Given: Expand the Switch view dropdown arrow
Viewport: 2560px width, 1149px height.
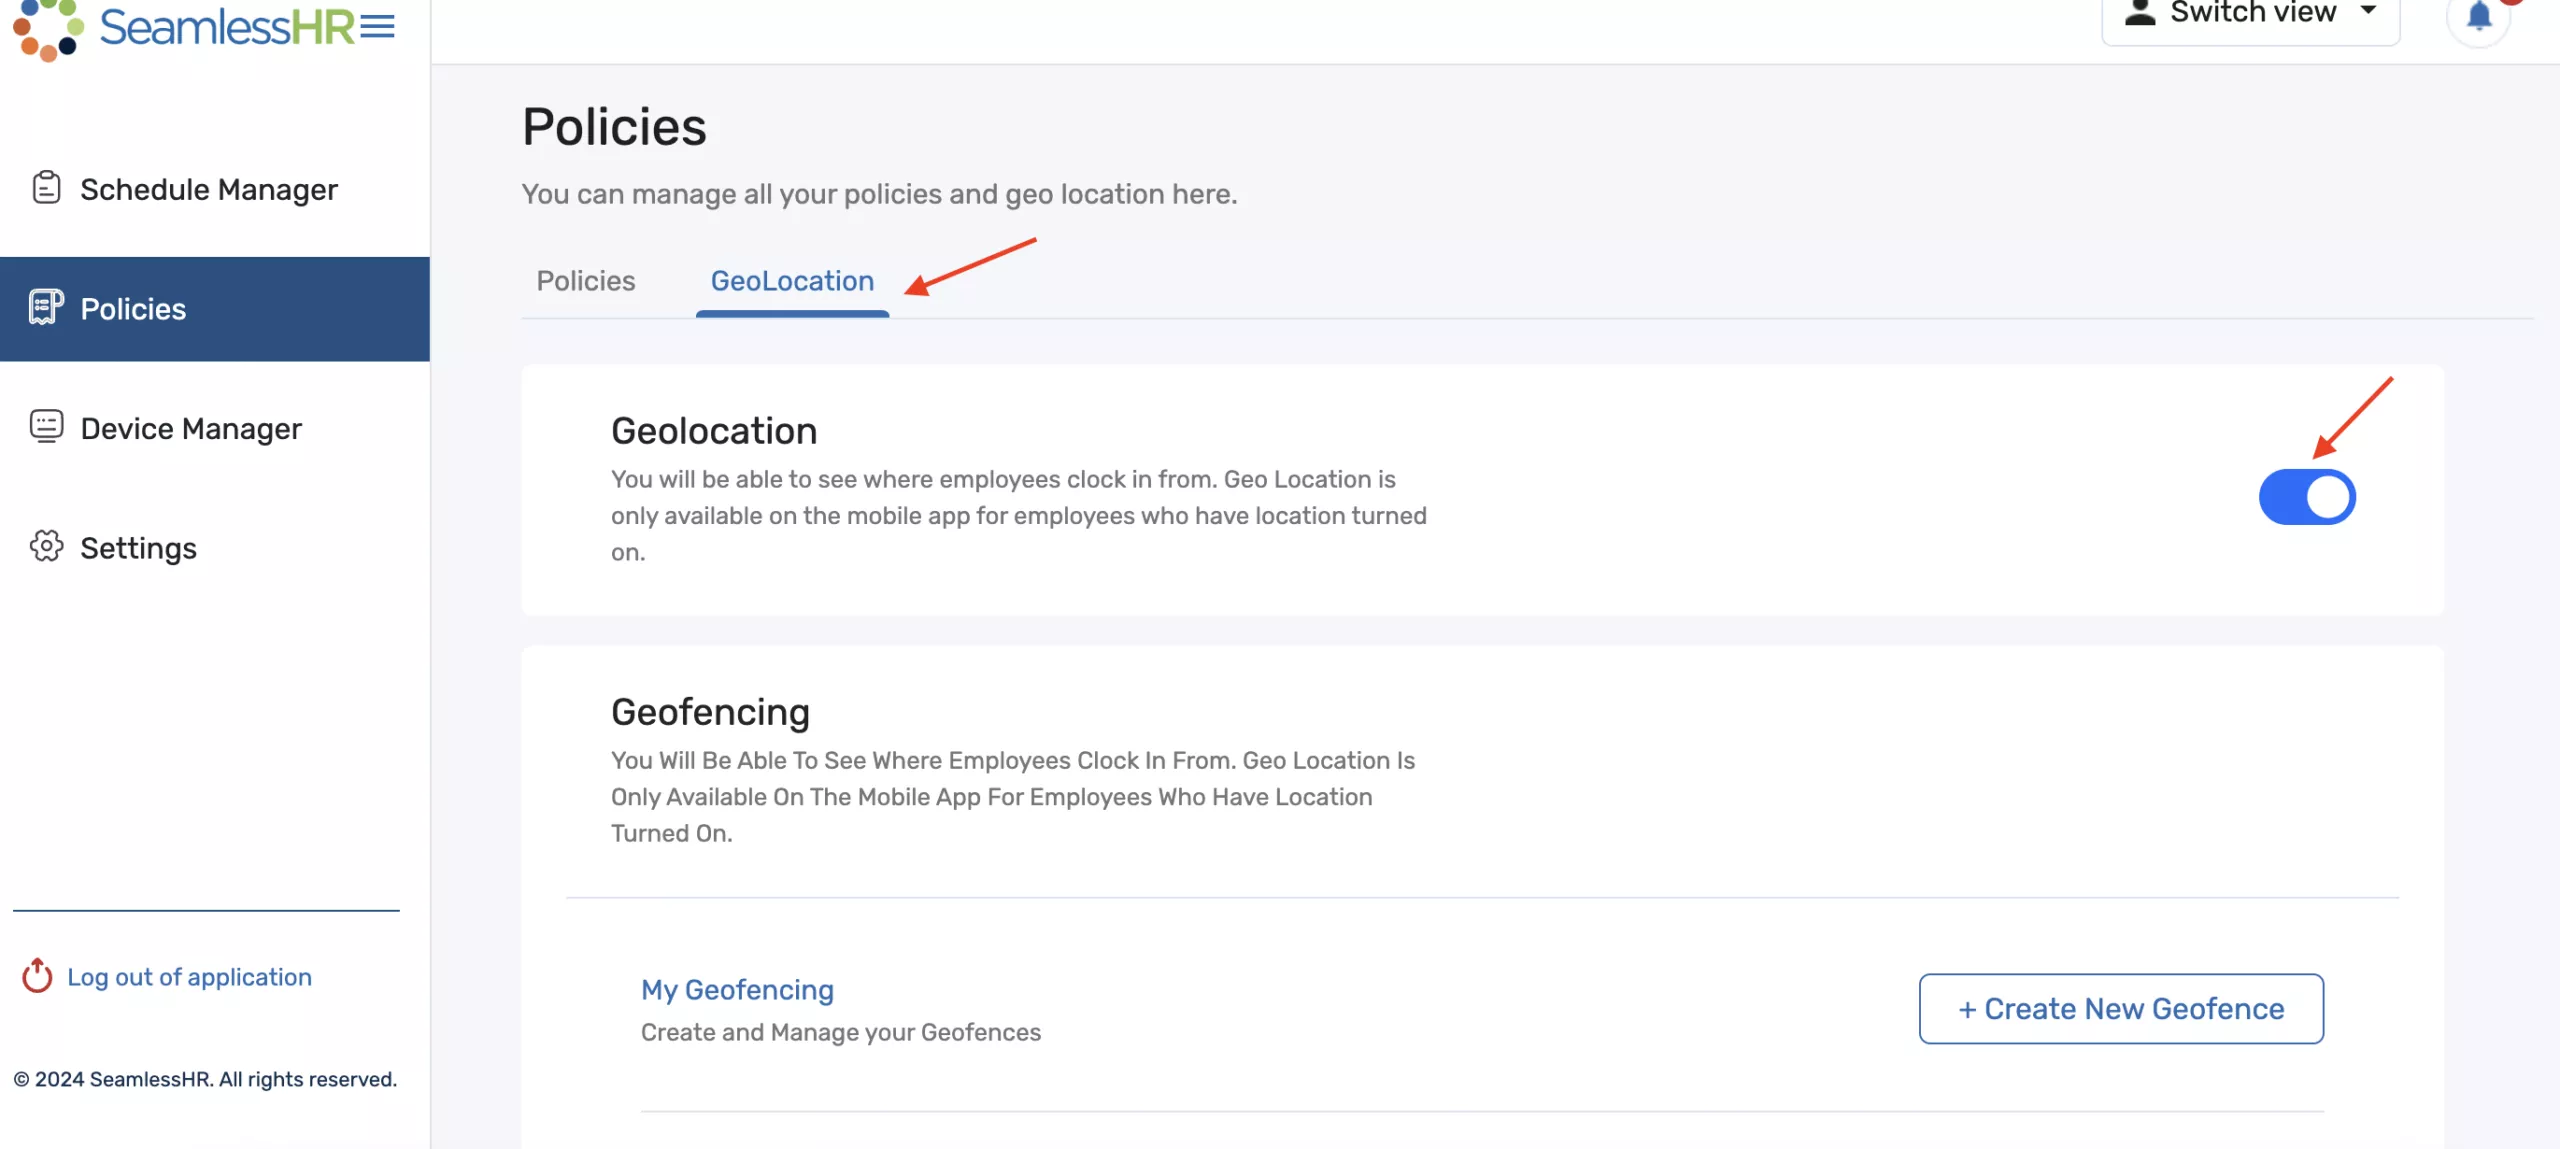Looking at the screenshot, I should 2368,11.
